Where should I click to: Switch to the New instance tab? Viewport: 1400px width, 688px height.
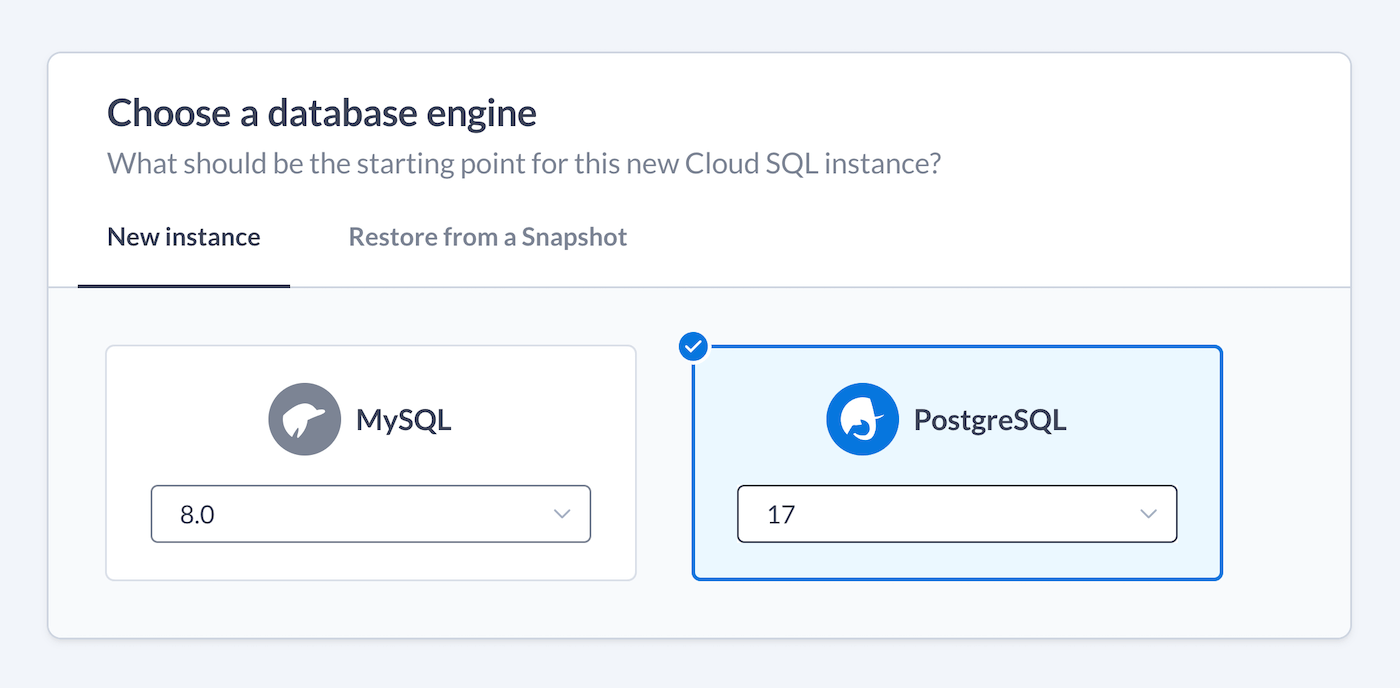click(184, 237)
